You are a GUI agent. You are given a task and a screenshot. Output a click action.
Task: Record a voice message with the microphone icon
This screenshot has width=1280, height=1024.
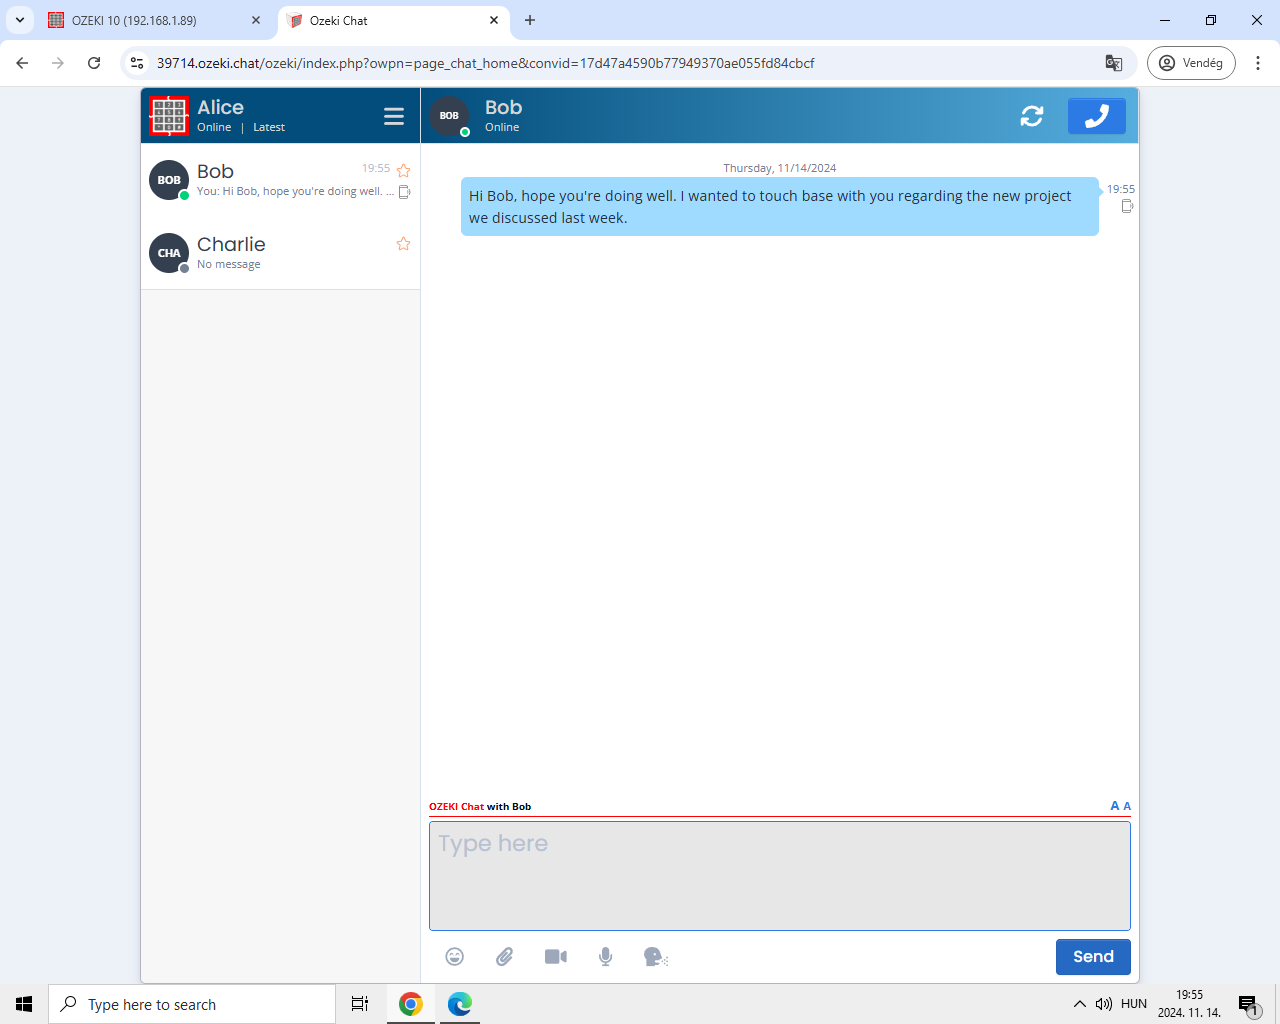tap(606, 957)
